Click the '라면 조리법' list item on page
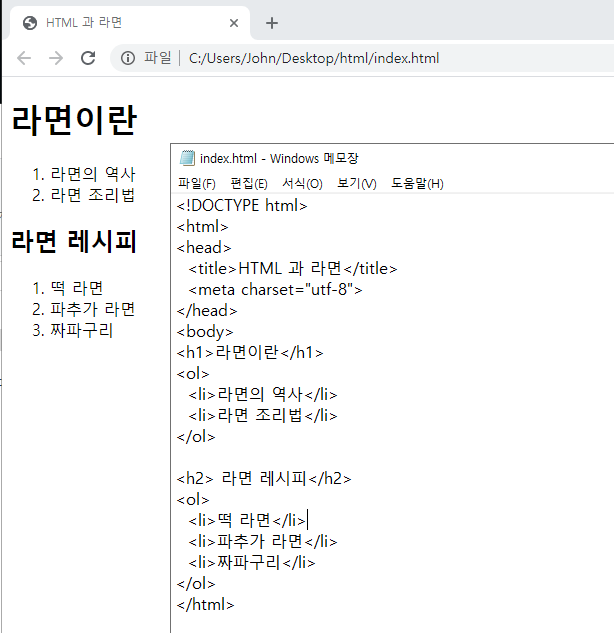 pyautogui.click(x=92, y=195)
